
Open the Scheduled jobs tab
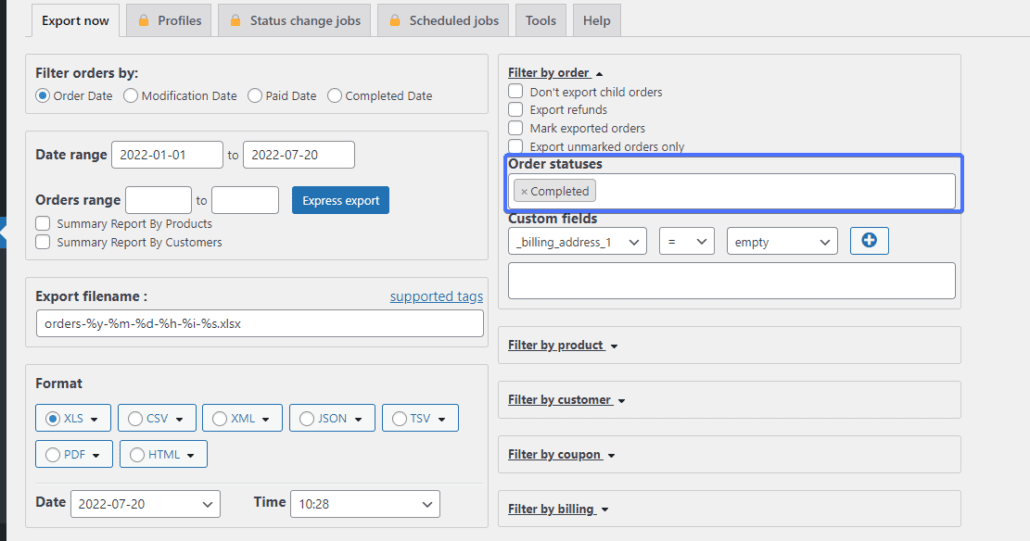pos(443,20)
